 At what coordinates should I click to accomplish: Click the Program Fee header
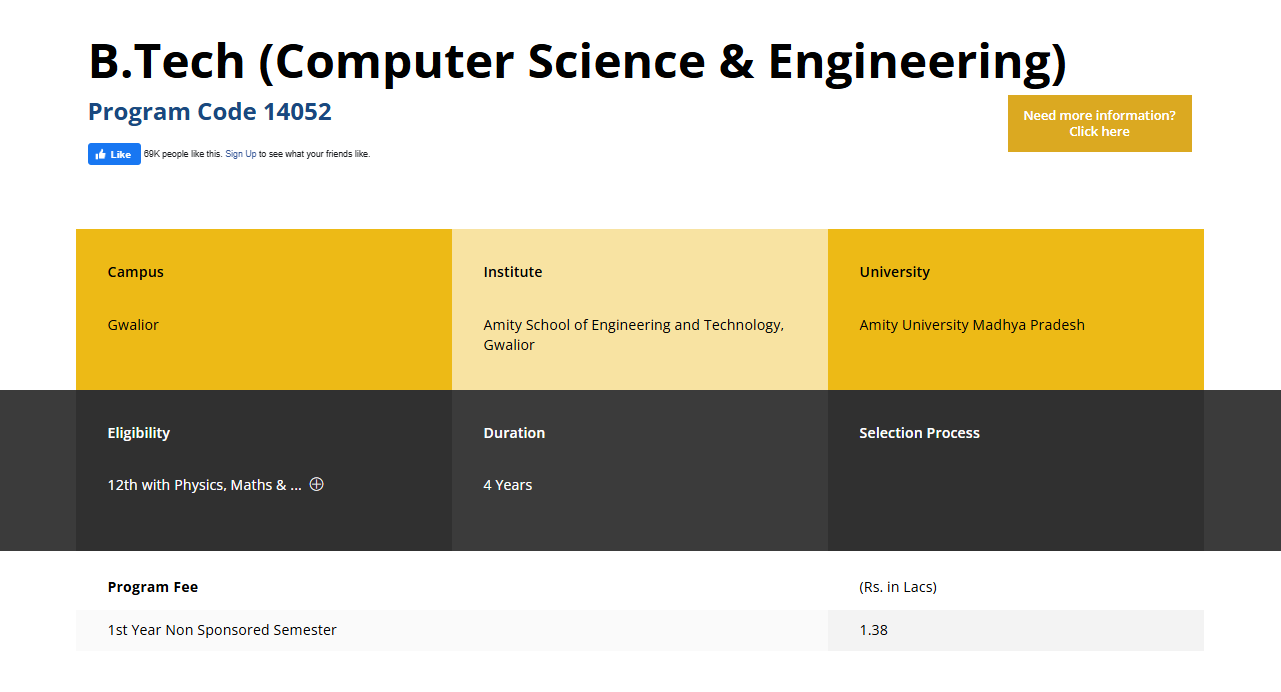click(153, 586)
